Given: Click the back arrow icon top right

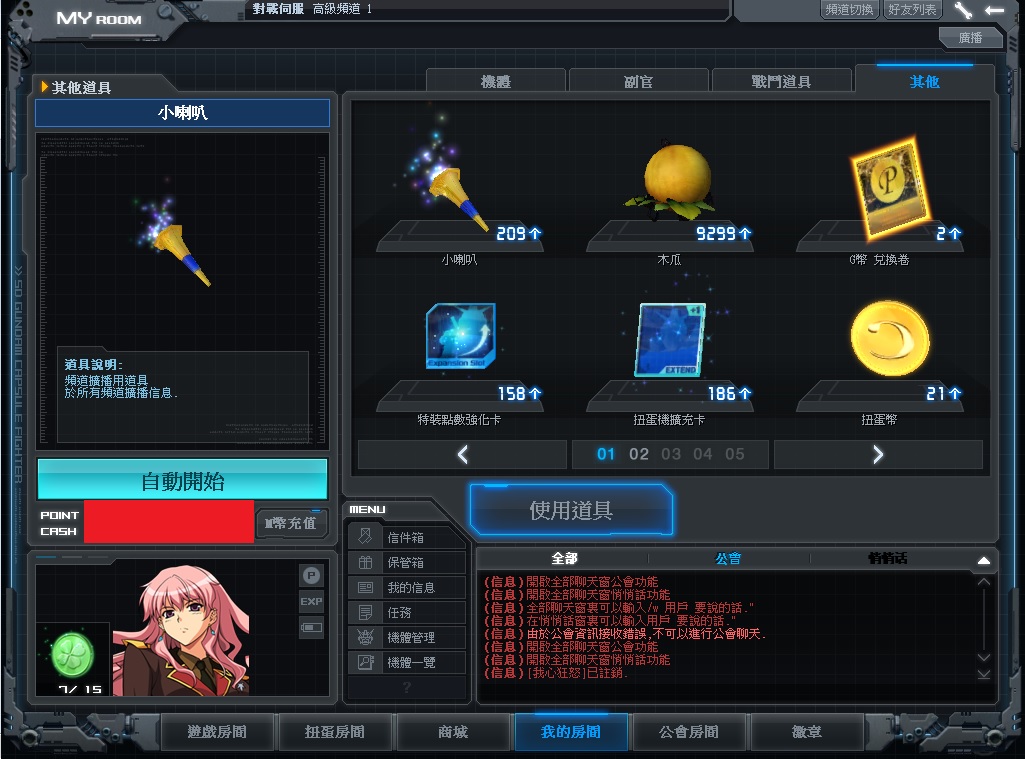Looking at the screenshot, I should [994, 10].
